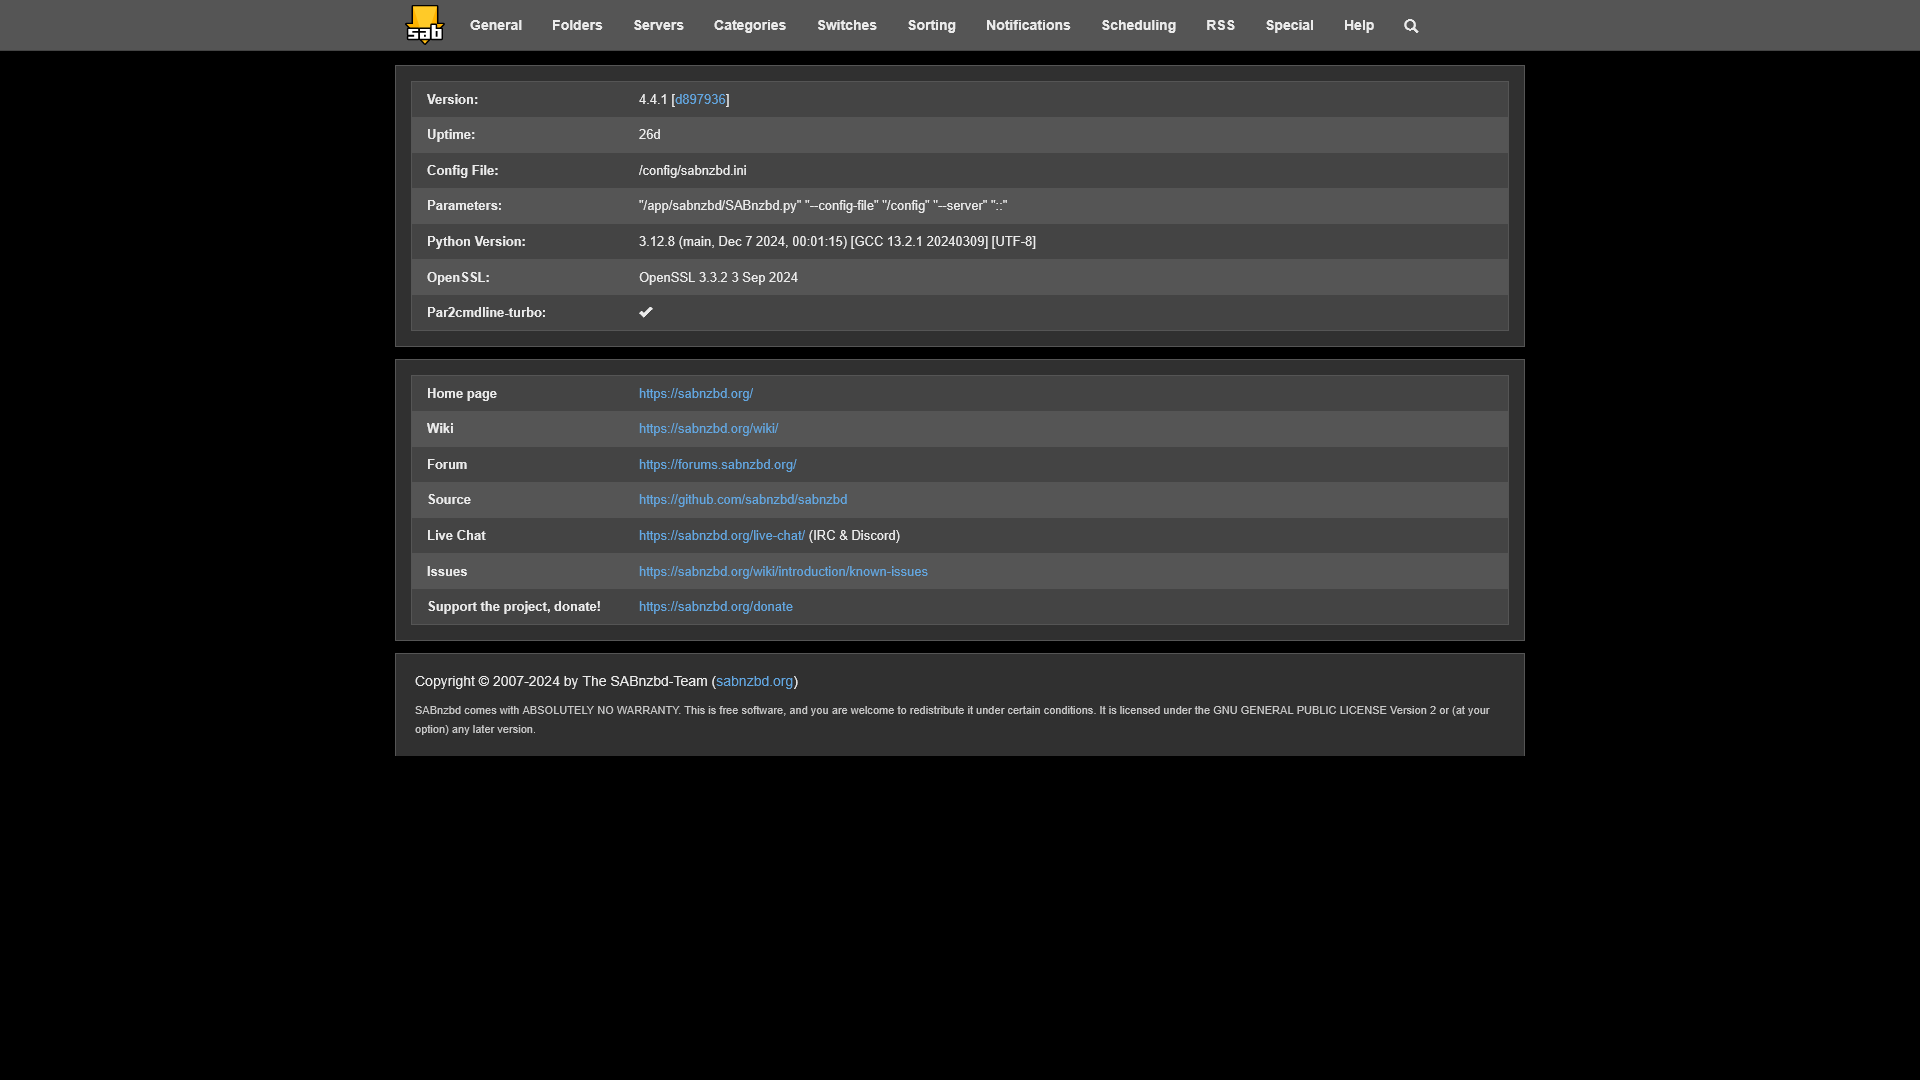Screen dimensions: 1920x1080
Task: Click the version value 4.4.1
Action: (x=653, y=99)
